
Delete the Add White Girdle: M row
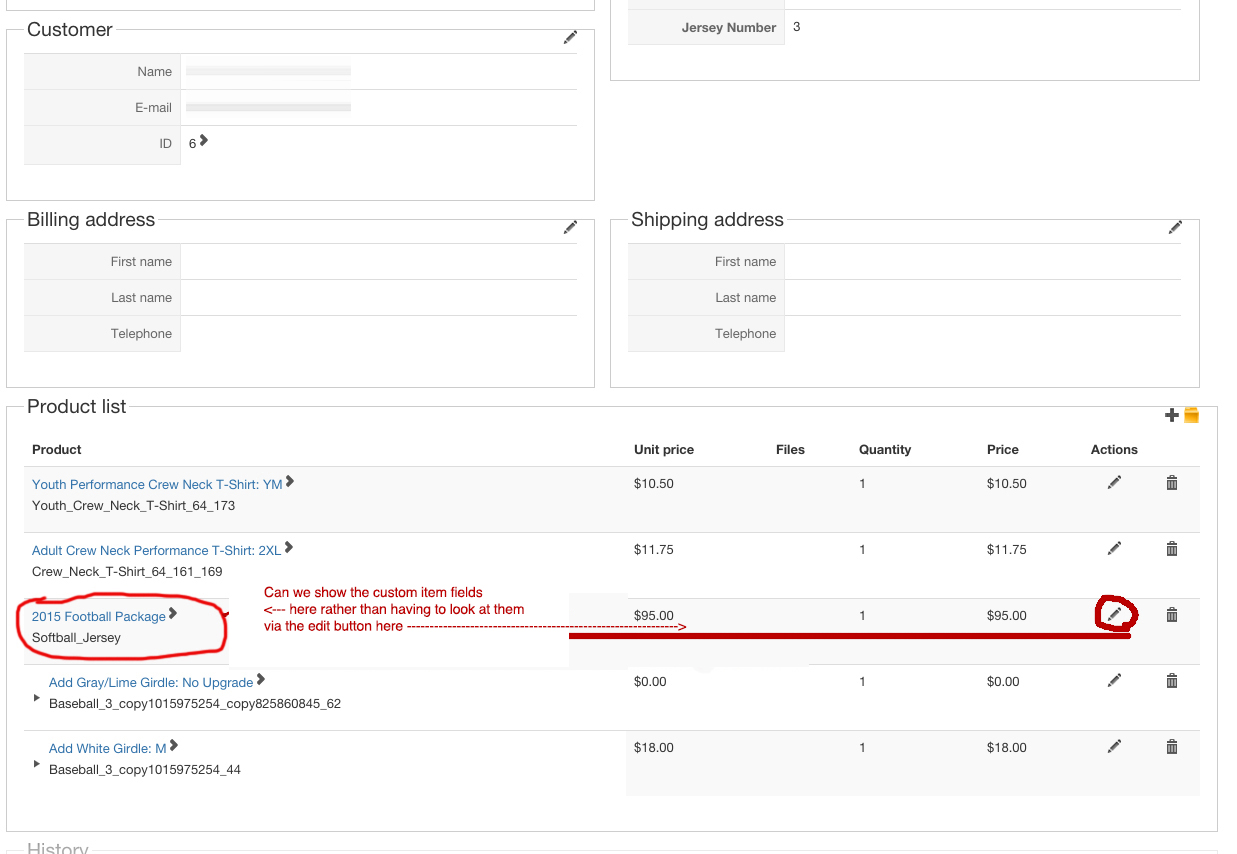pos(1172,747)
